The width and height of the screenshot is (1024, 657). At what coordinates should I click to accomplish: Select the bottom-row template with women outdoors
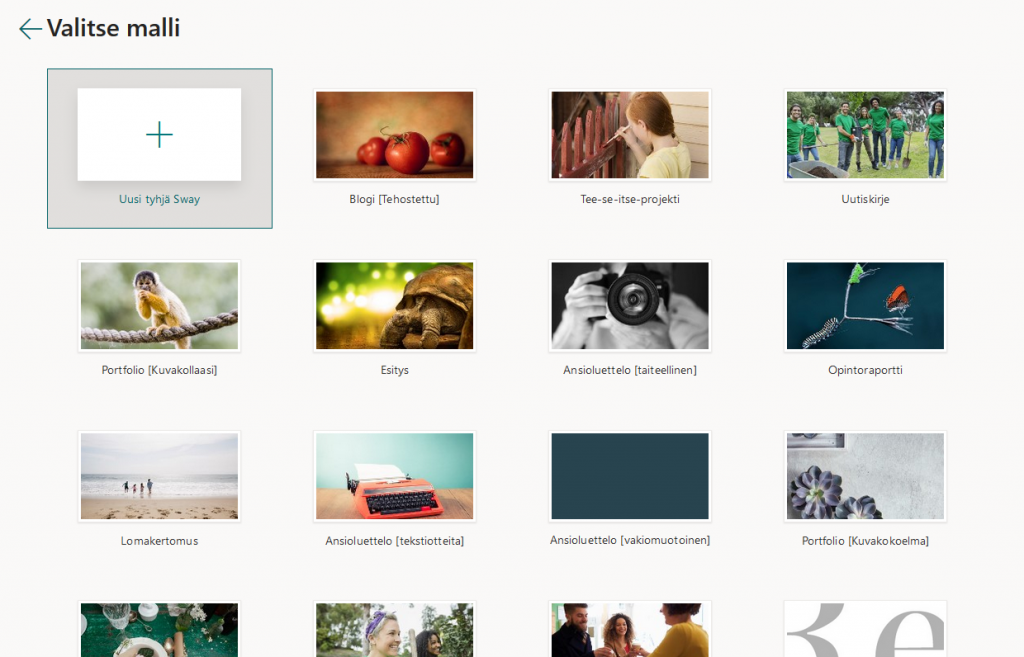pos(394,630)
